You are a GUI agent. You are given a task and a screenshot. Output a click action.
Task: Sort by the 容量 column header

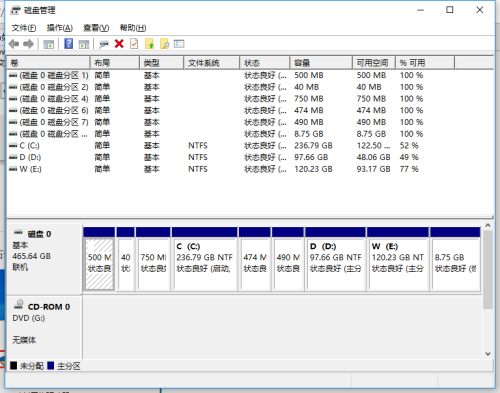pos(321,63)
